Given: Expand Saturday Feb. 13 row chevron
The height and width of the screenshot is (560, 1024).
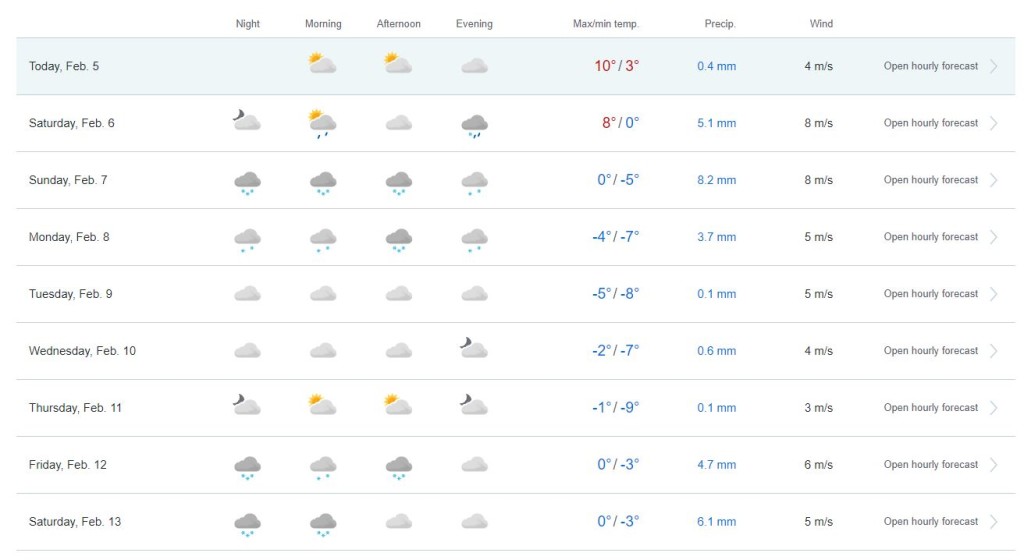Looking at the screenshot, I should tap(994, 522).
